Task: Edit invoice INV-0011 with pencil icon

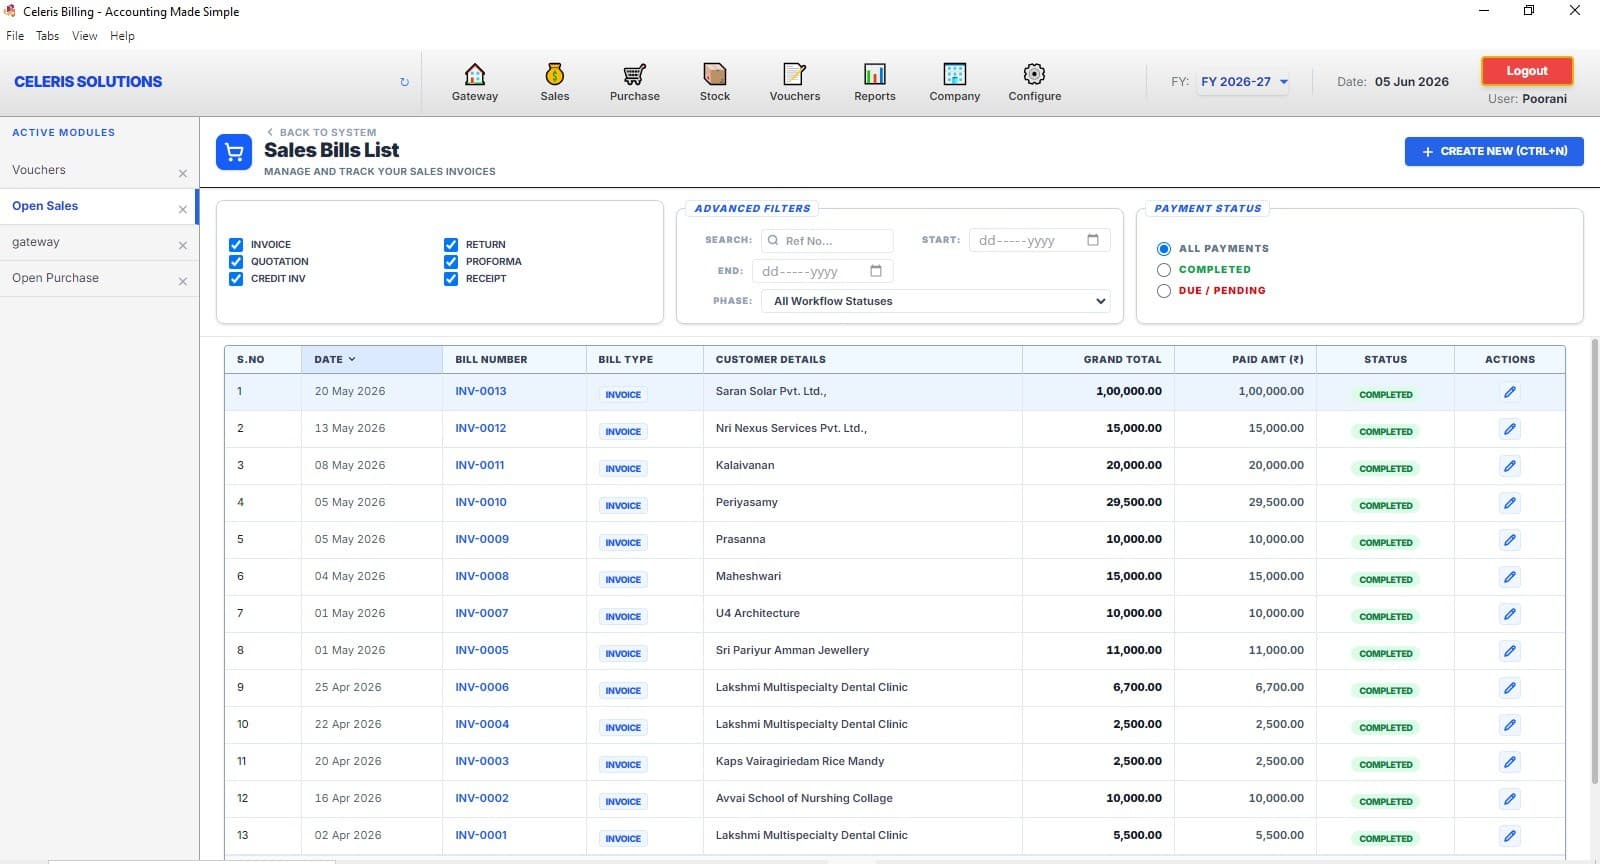Action: click(x=1510, y=466)
